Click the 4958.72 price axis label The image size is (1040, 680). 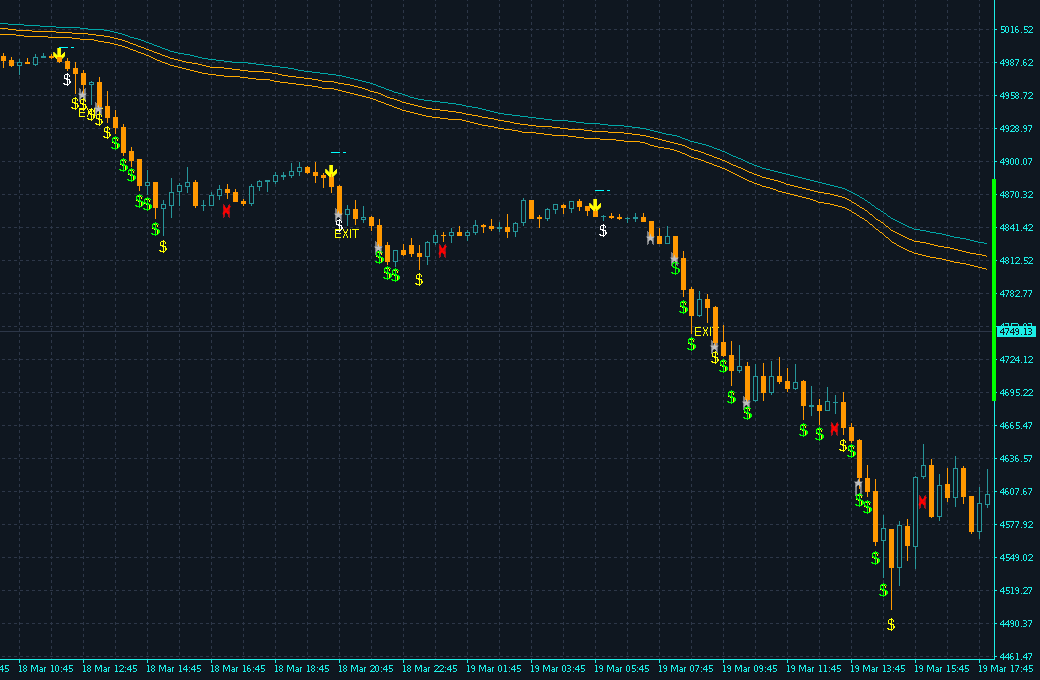[1017, 96]
